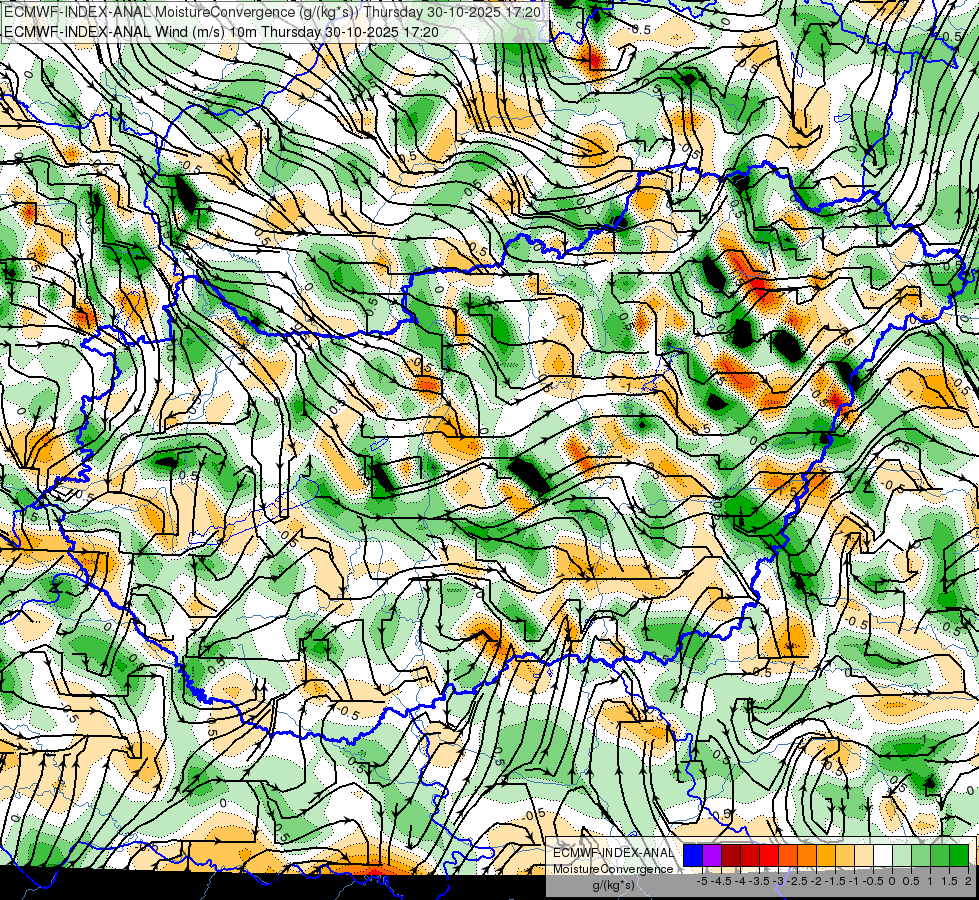Click the -3.5 value on the legend scale
This screenshot has height=900, width=979.
point(759,881)
